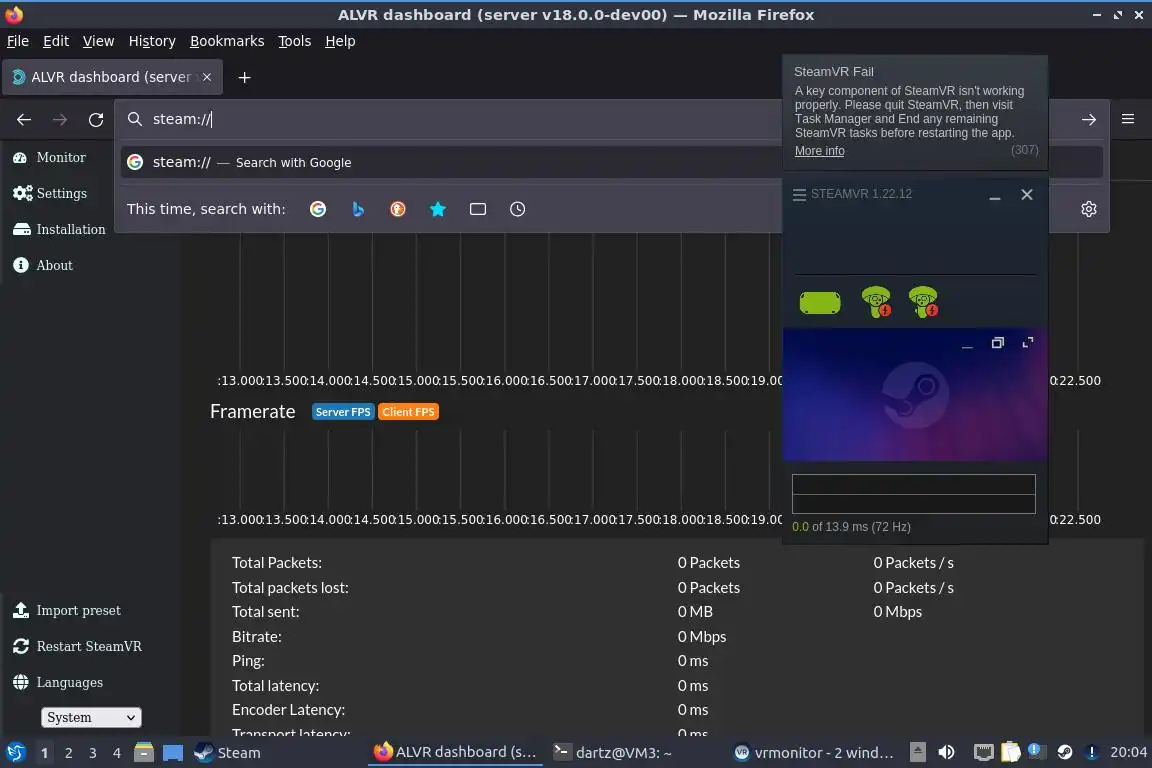Switch to the dartz@VM3 terminal window

613,753
